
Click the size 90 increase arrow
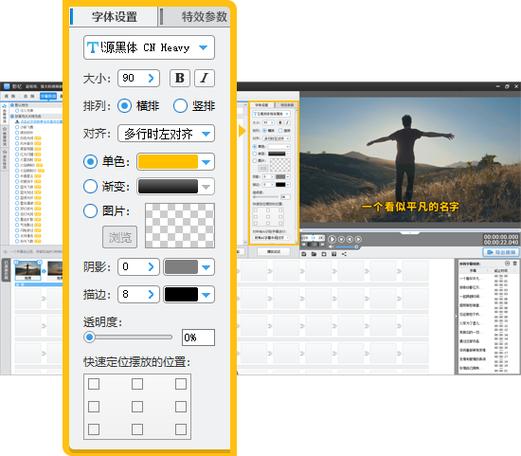[151, 78]
